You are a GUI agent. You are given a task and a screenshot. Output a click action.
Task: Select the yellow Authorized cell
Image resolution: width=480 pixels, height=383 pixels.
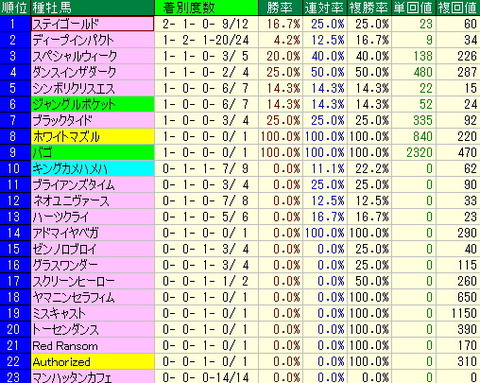coord(93,362)
